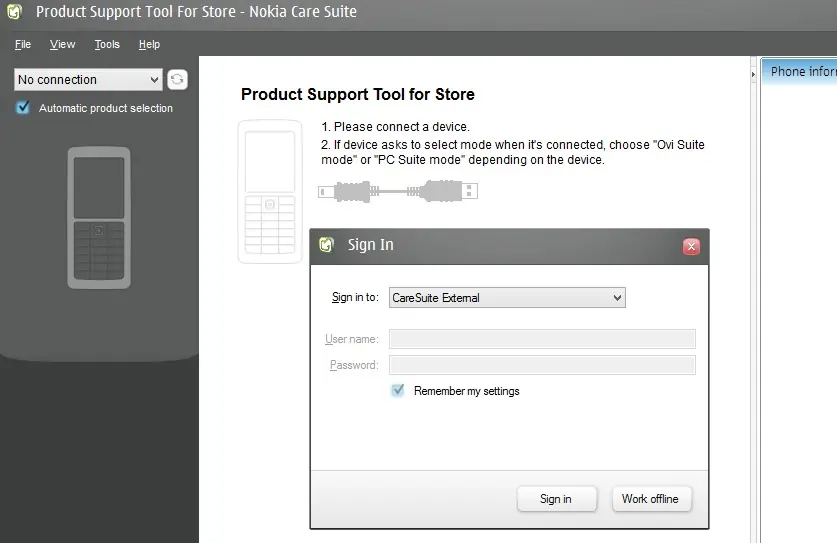Click the 'Sign in to:' label
Screen dimensions: 837x543
pos(355,297)
